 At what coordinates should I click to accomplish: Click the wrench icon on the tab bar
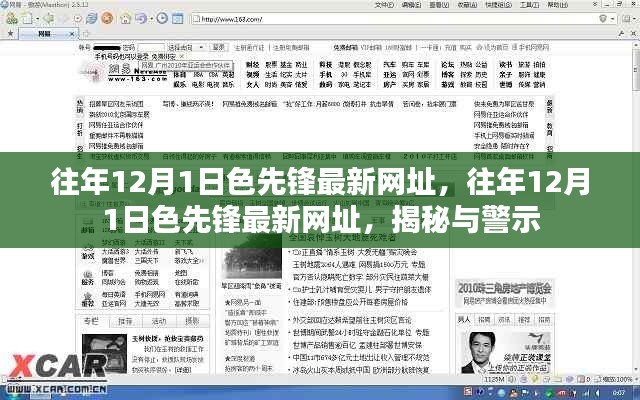tap(622, 33)
